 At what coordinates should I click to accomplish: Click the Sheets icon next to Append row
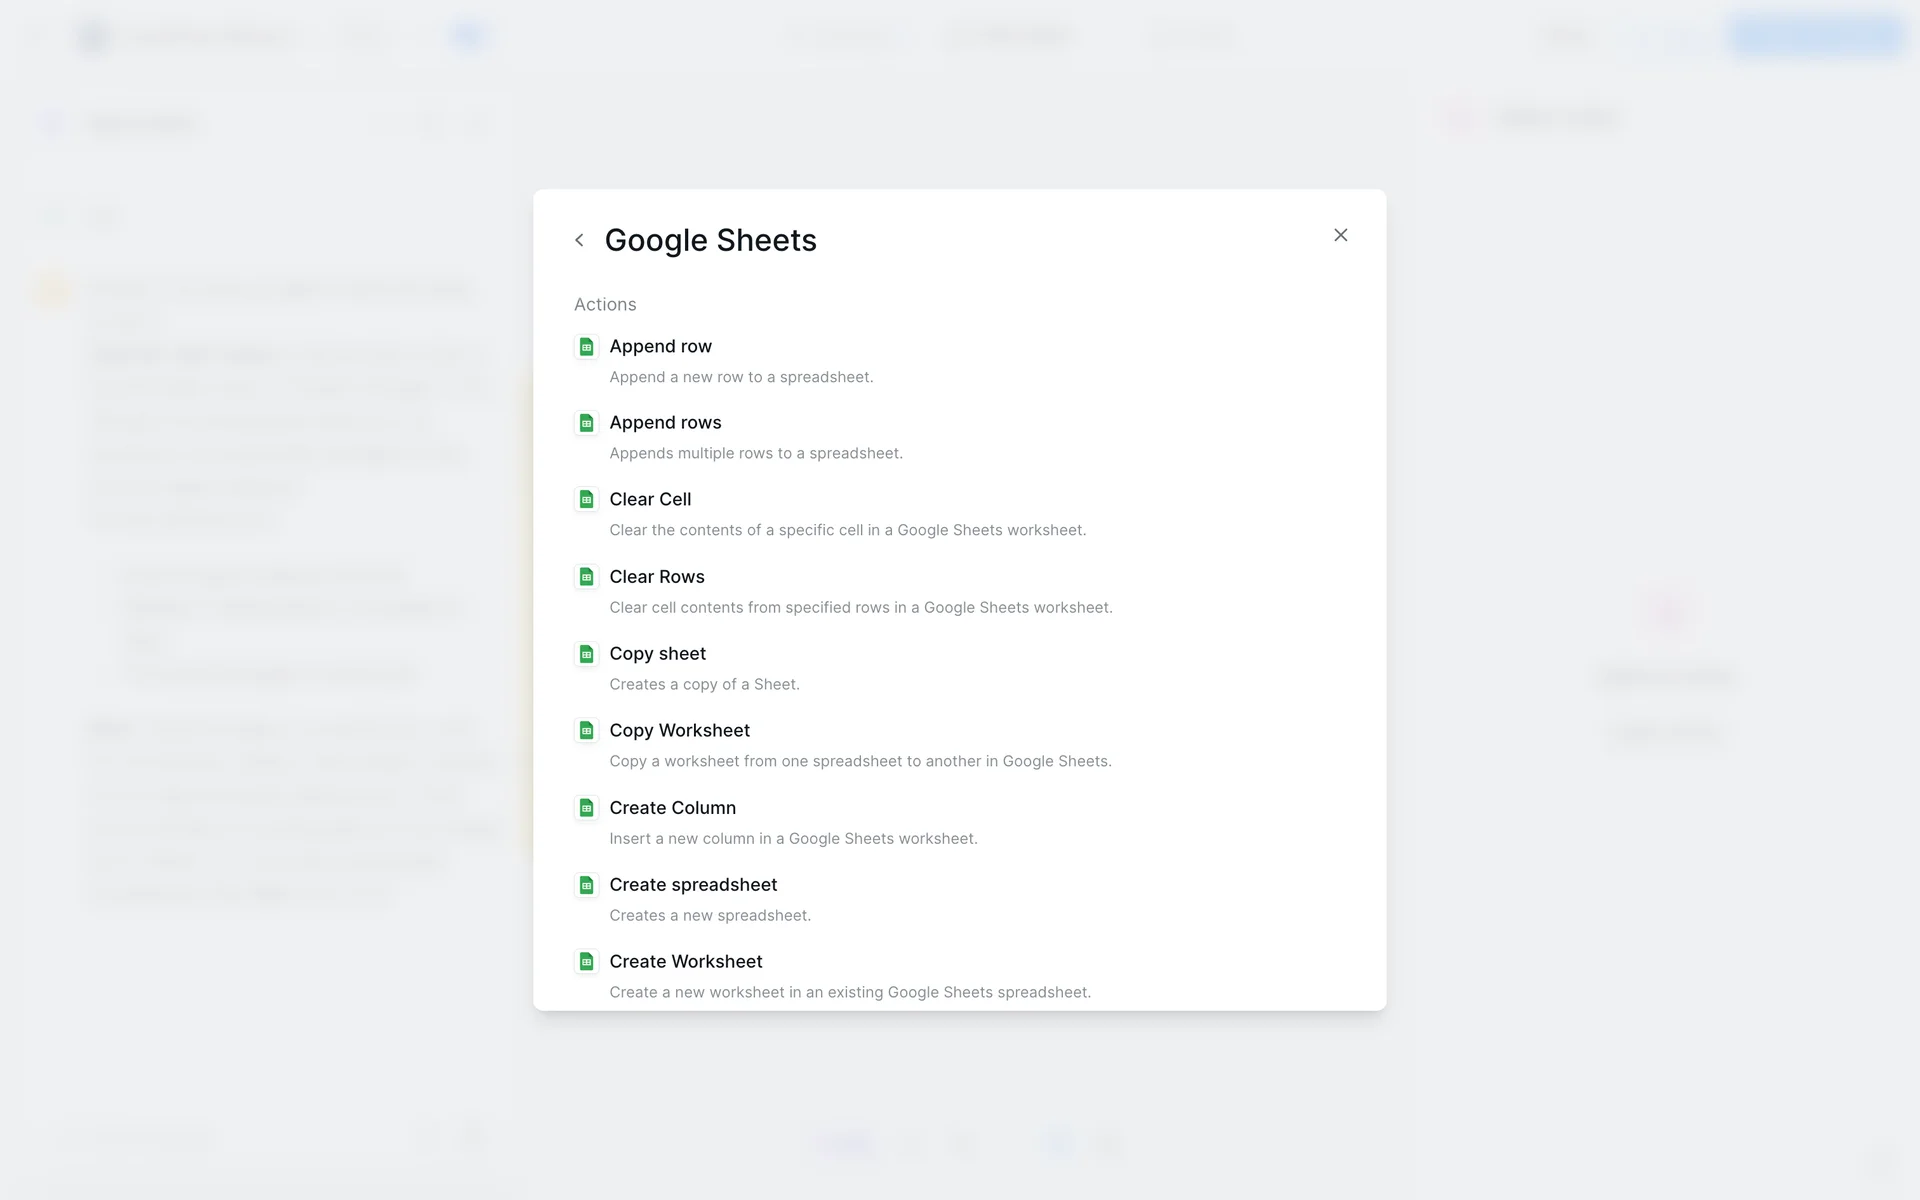587,347
